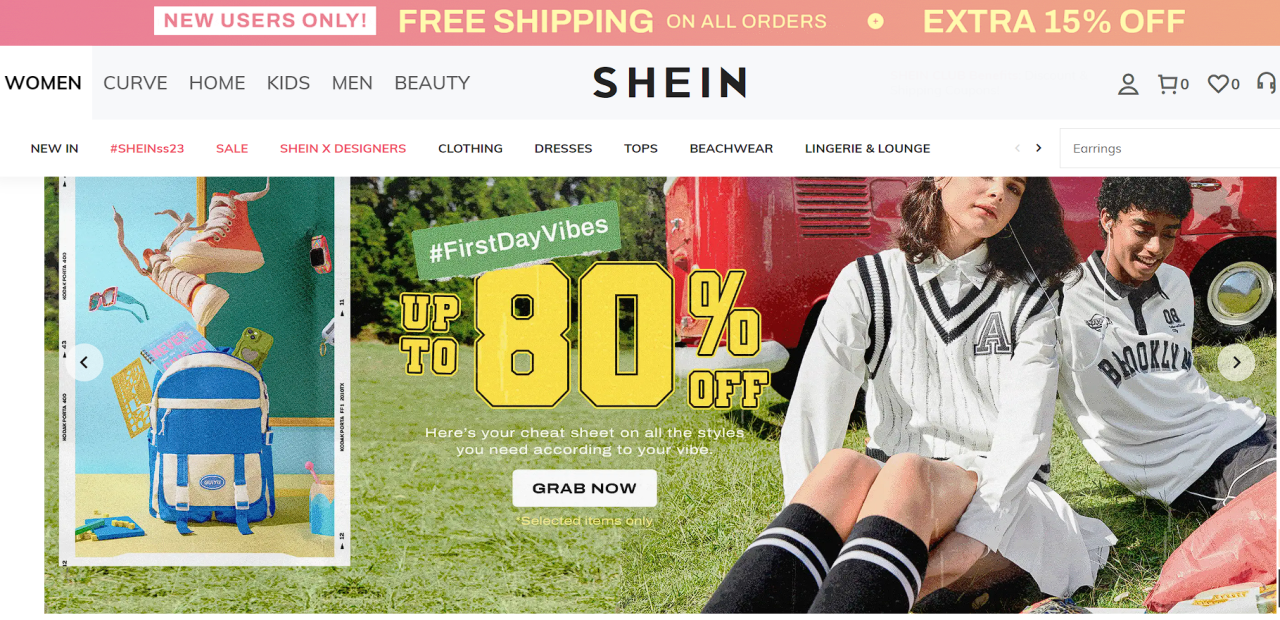Go to previous banner slide arrow
The height and width of the screenshot is (620, 1280).
(x=84, y=362)
